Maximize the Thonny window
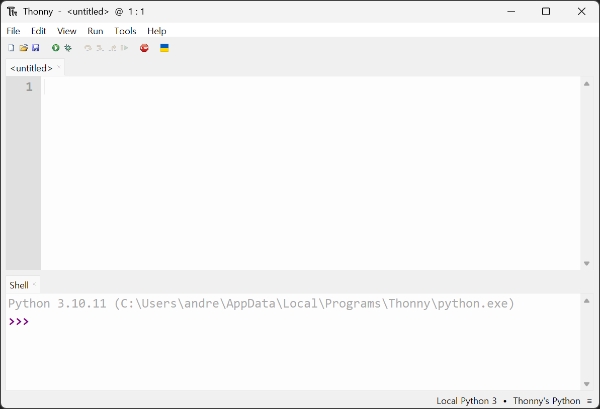 [x=546, y=11]
